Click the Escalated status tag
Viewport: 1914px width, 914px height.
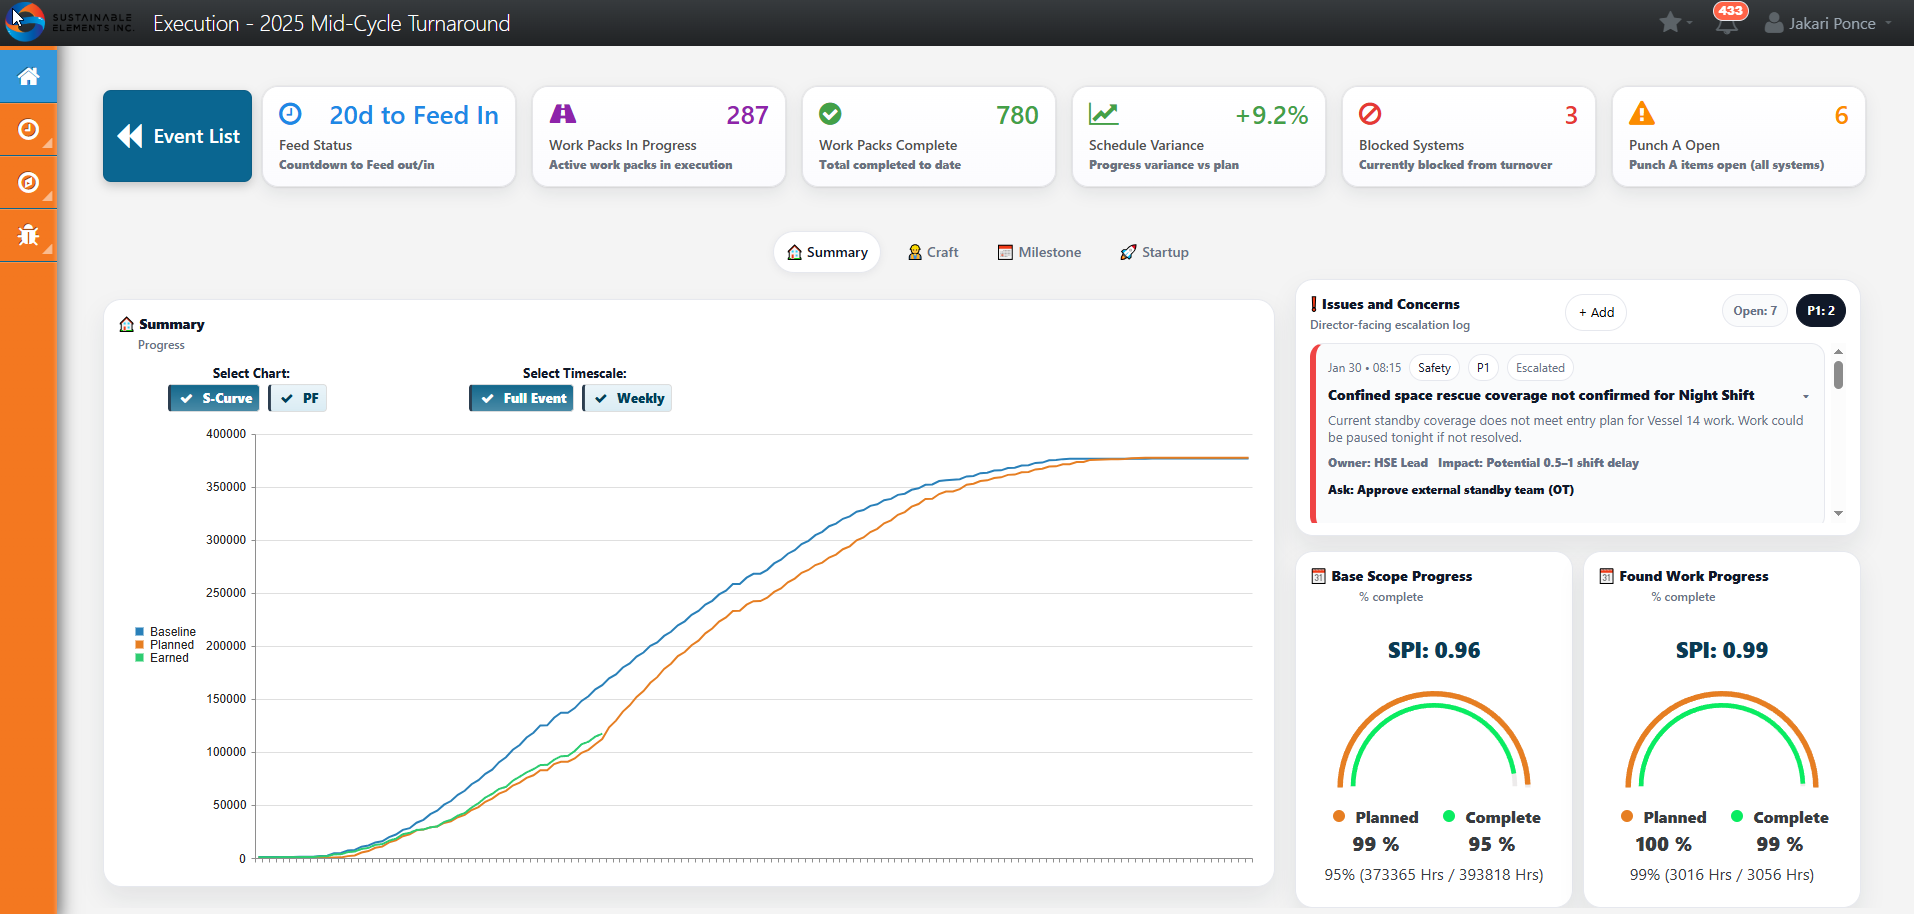click(1540, 368)
